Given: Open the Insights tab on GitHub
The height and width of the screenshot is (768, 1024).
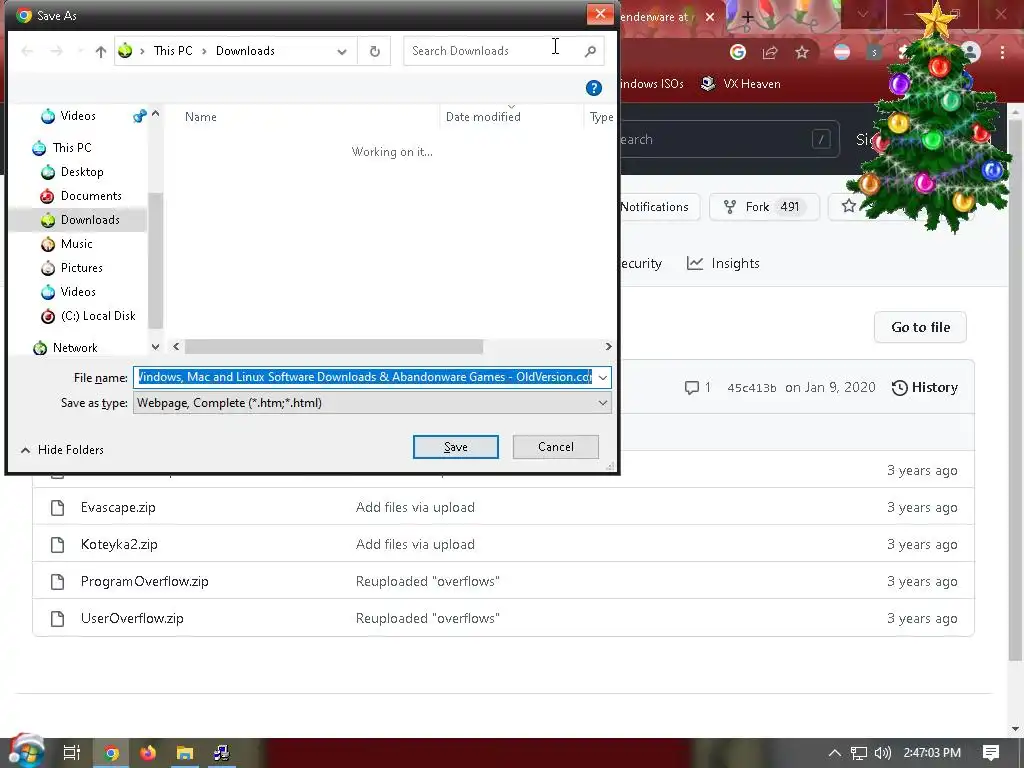Looking at the screenshot, I should coord(723,263).
